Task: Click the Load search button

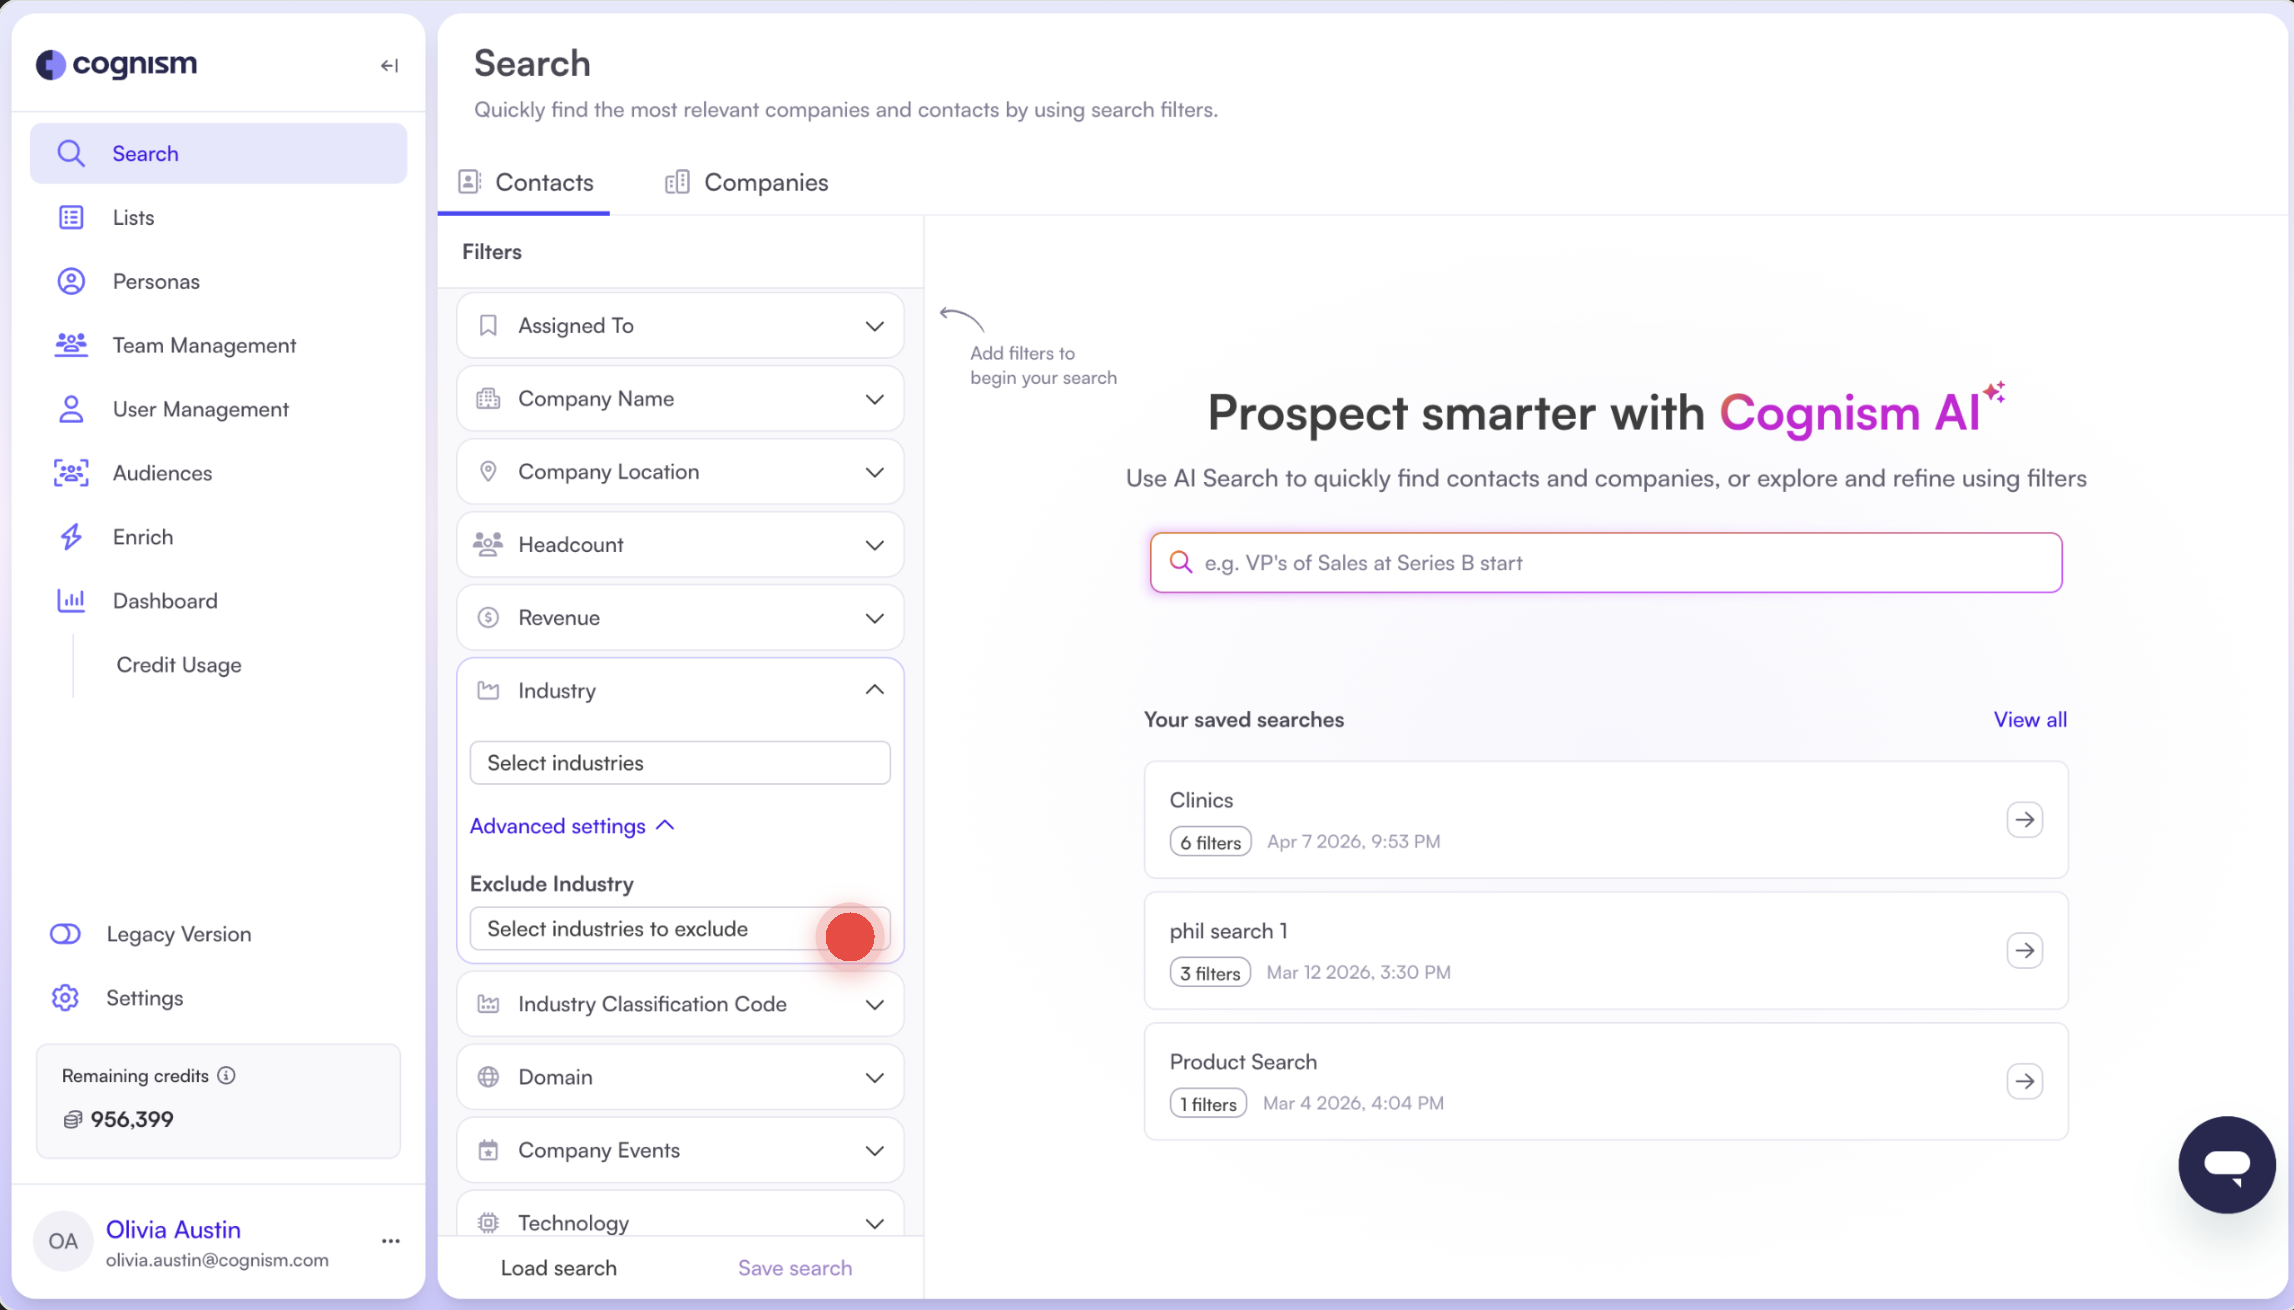Action: click(x=558, y=1268)
